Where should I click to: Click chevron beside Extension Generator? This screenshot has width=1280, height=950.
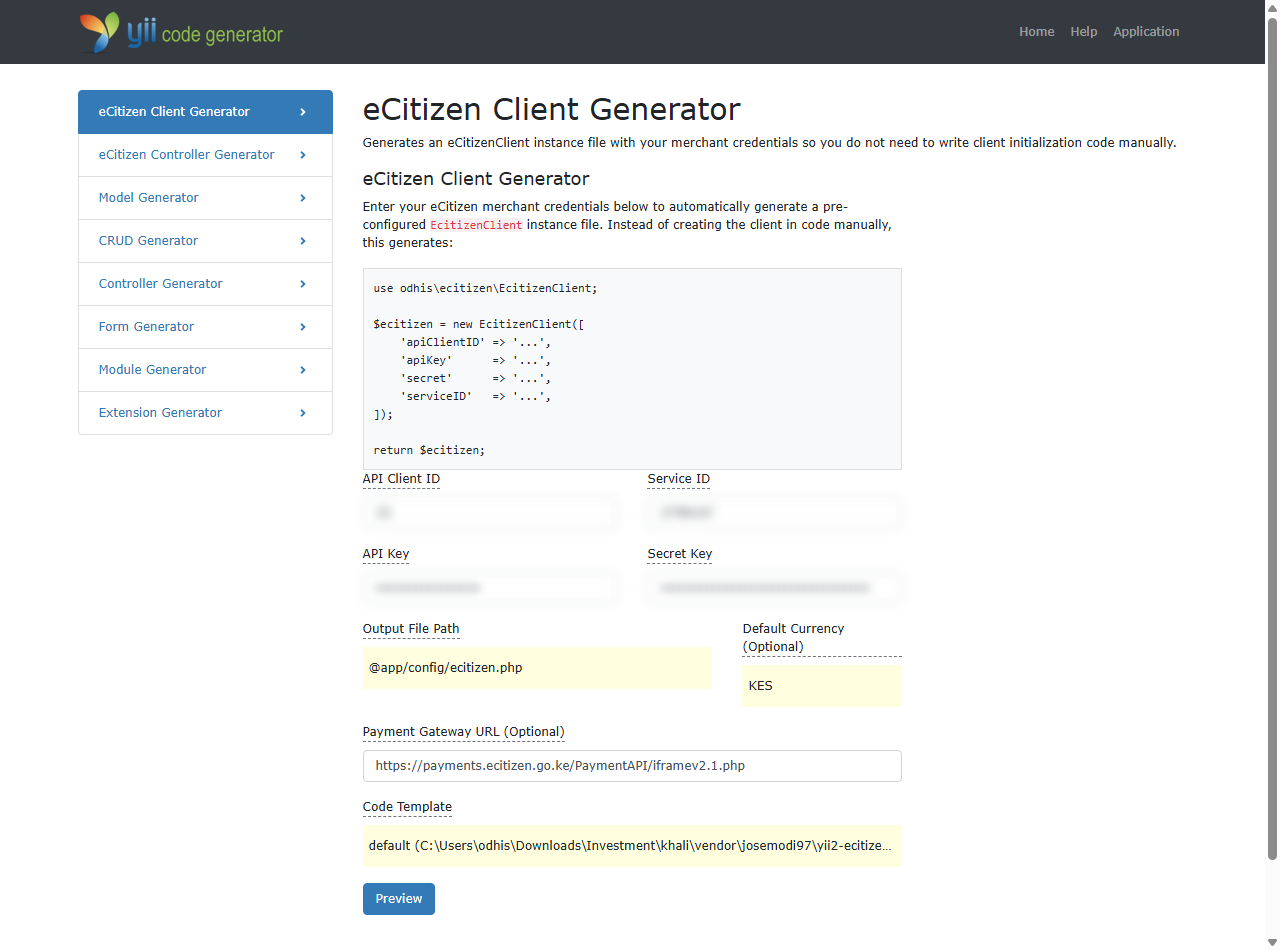[x=303, y=413]
